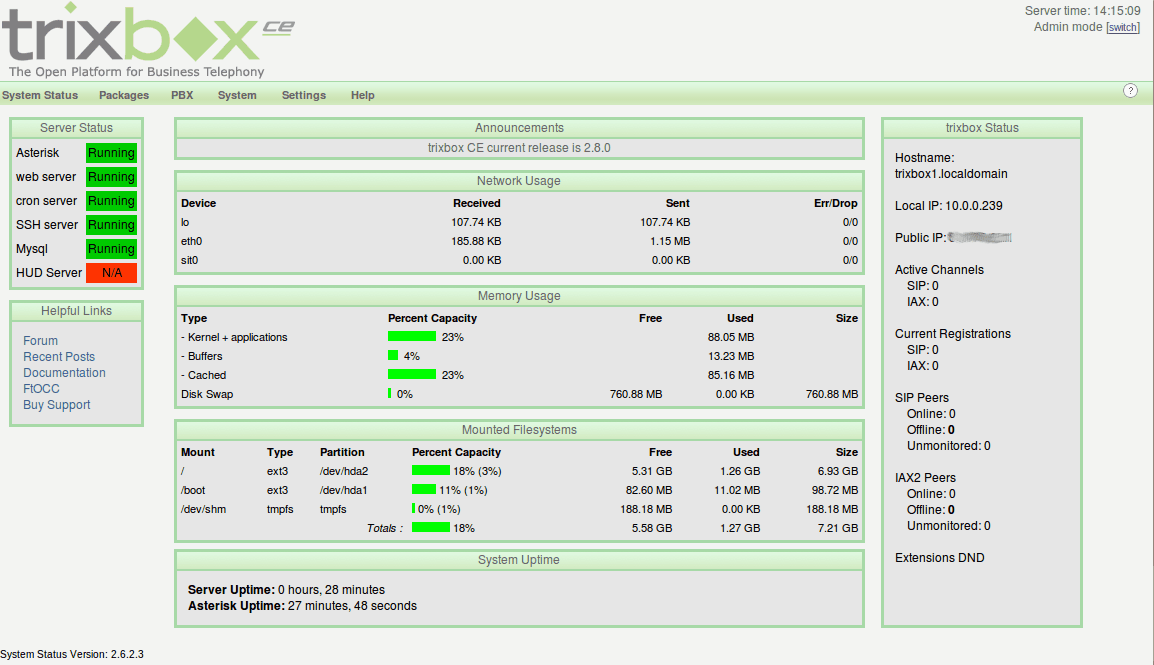
Task: Click the SSH server Running status badge
Action: coord(111,224)
